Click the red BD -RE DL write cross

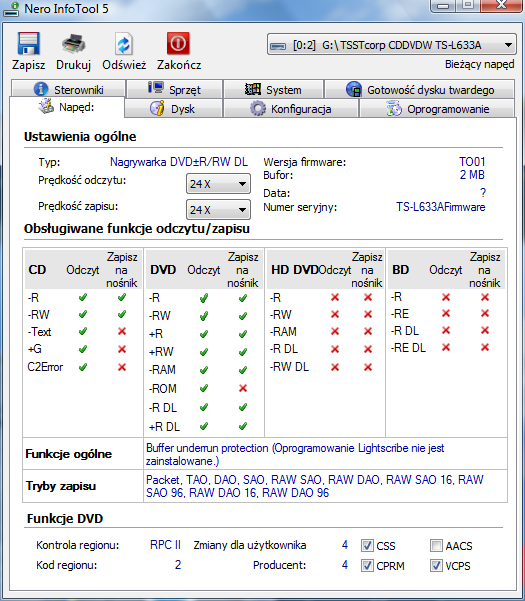[485, 347]
